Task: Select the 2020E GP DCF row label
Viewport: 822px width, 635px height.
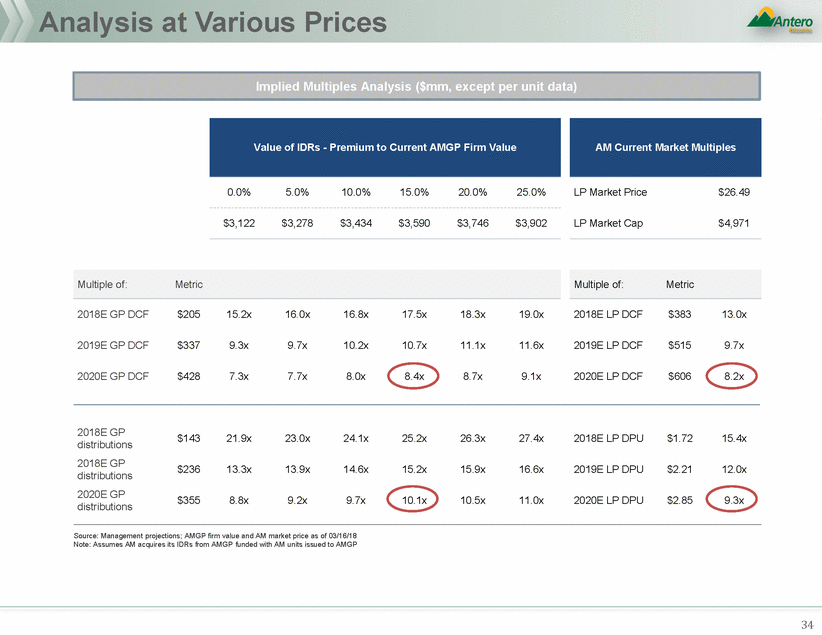Action: point(111,378)
